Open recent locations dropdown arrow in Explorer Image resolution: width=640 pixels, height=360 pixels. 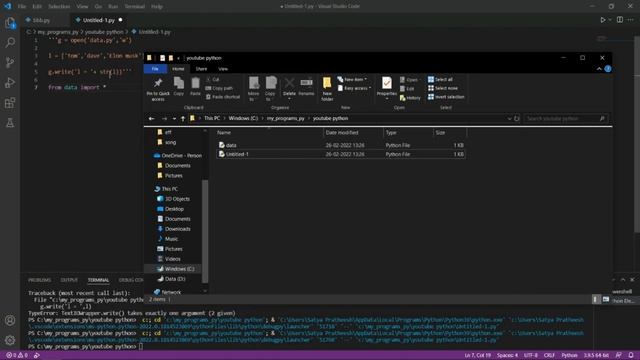[x=174, y=118]
